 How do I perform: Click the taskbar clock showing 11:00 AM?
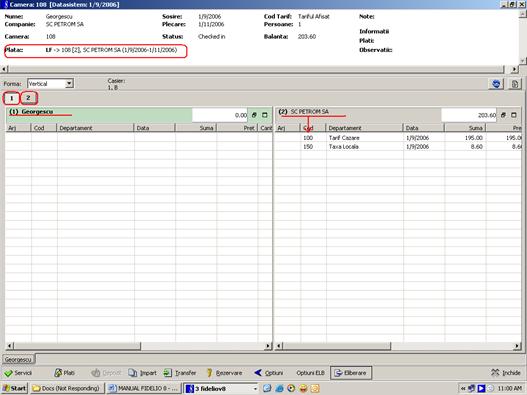(509, 389)
